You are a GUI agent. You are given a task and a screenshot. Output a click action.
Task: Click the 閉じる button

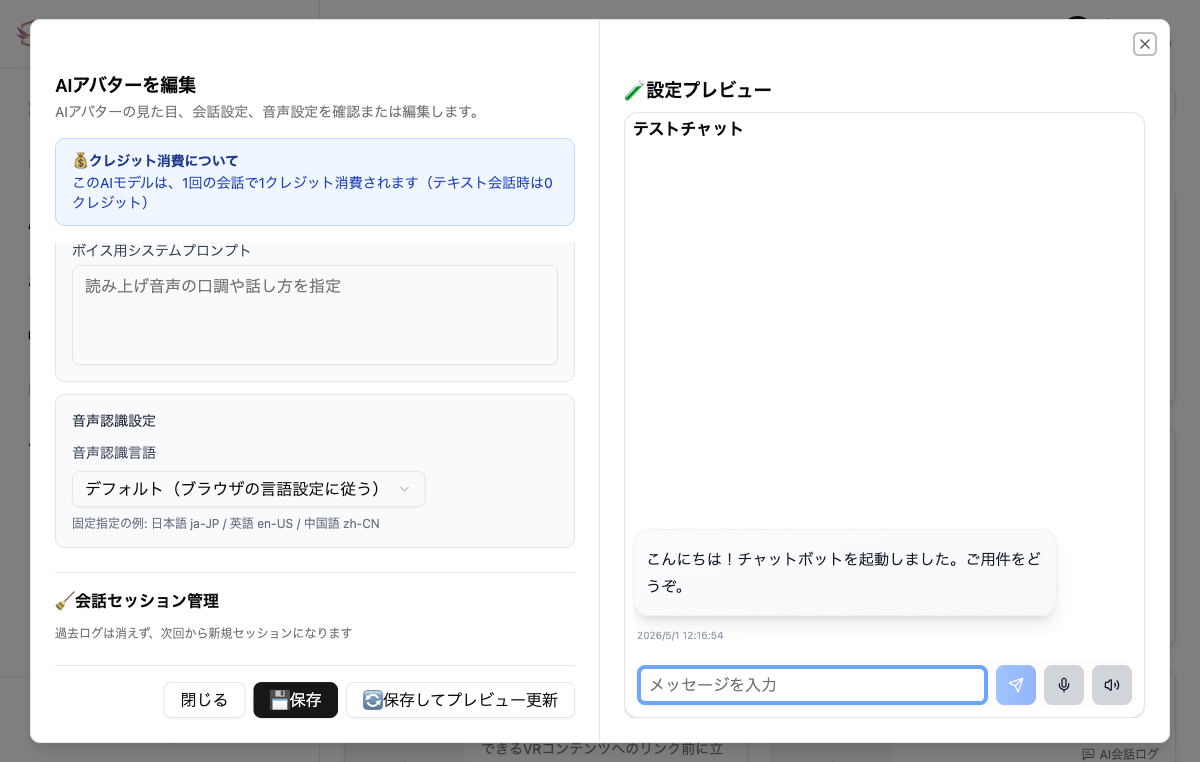coord(204,700)
